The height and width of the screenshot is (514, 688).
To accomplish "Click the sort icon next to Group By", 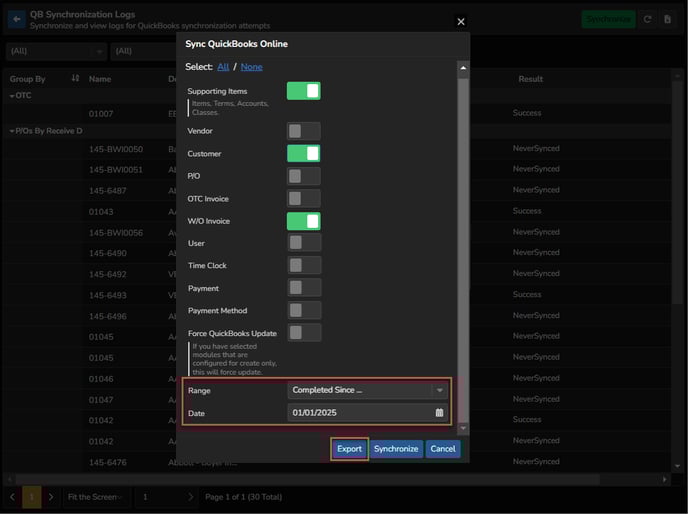I will click(x=75, y=78).
